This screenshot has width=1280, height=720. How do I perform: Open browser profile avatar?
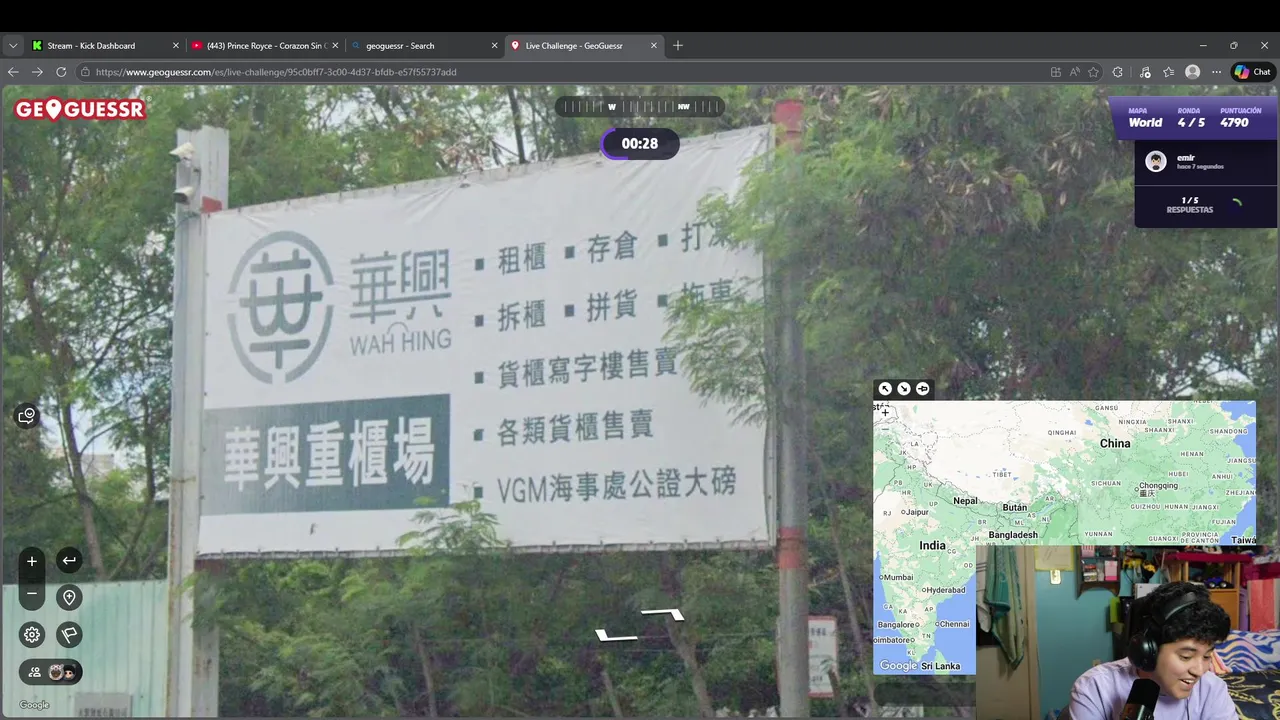(x=1192, y=72)
